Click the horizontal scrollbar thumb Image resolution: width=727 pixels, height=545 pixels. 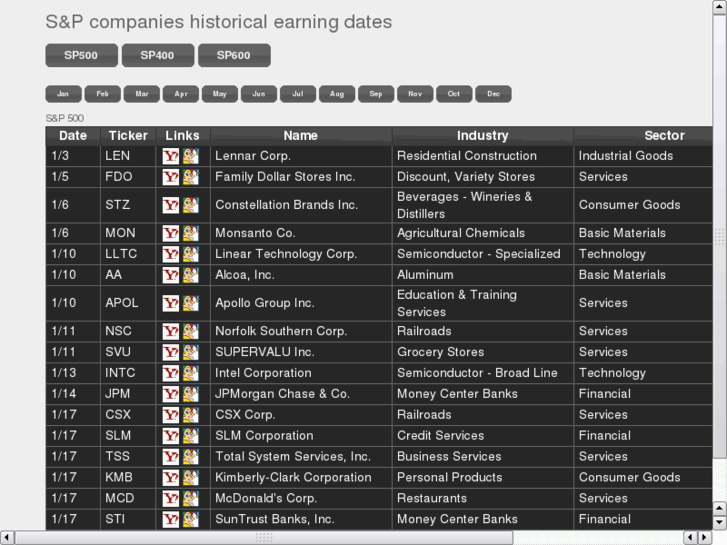(x=264, y=538)
